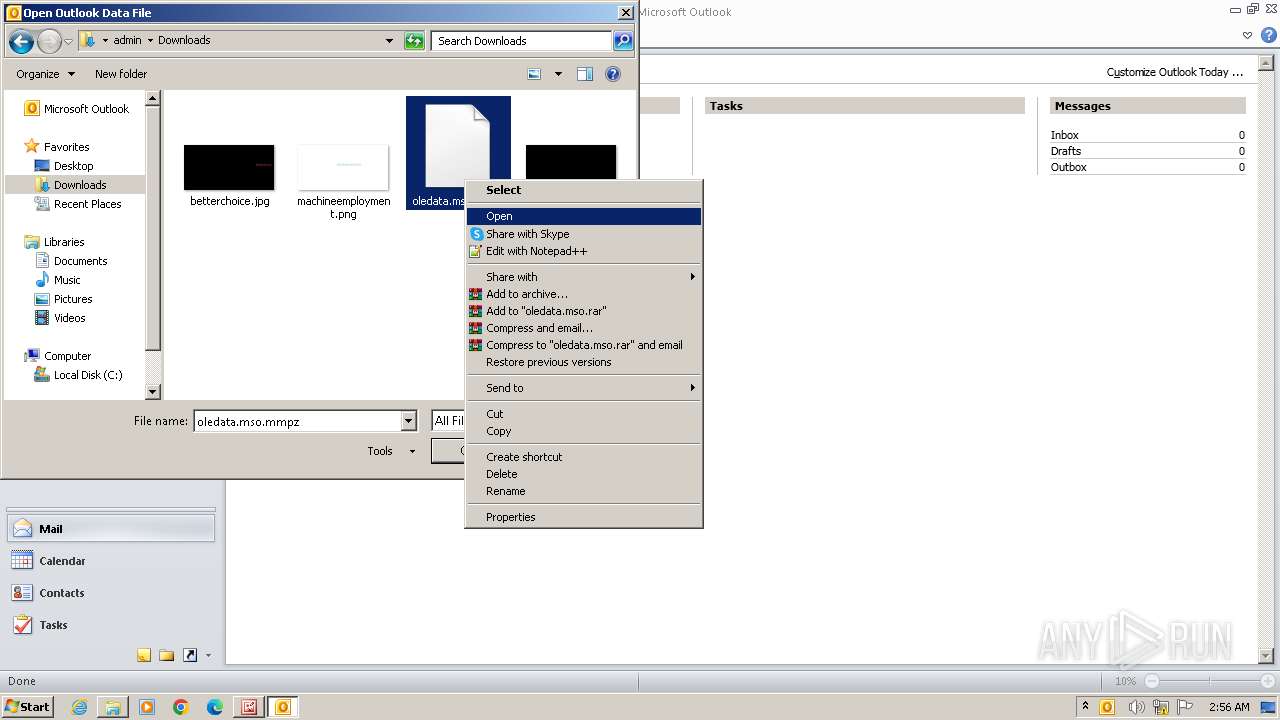1280x720 pixels.
Task: Click the machineemployment.png thumbnail
Action: 343,167
